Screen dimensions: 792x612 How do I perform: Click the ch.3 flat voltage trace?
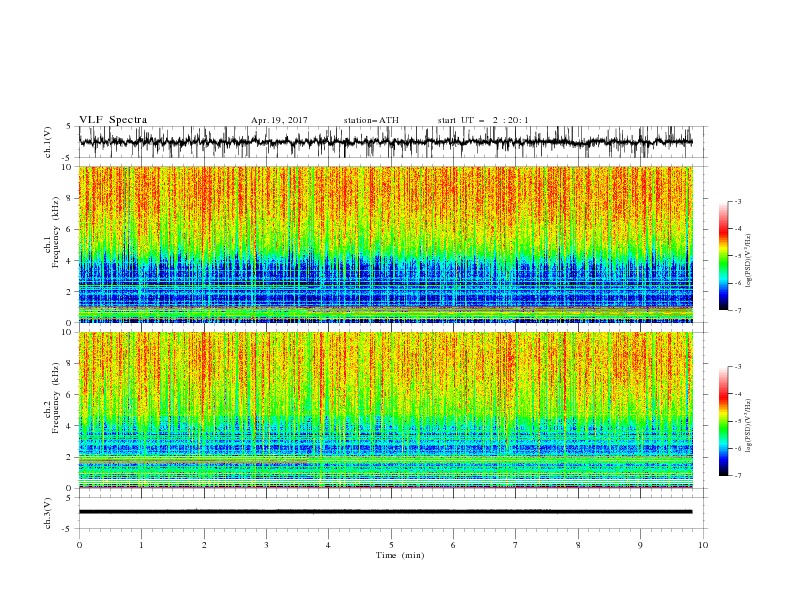pos(385,512)
